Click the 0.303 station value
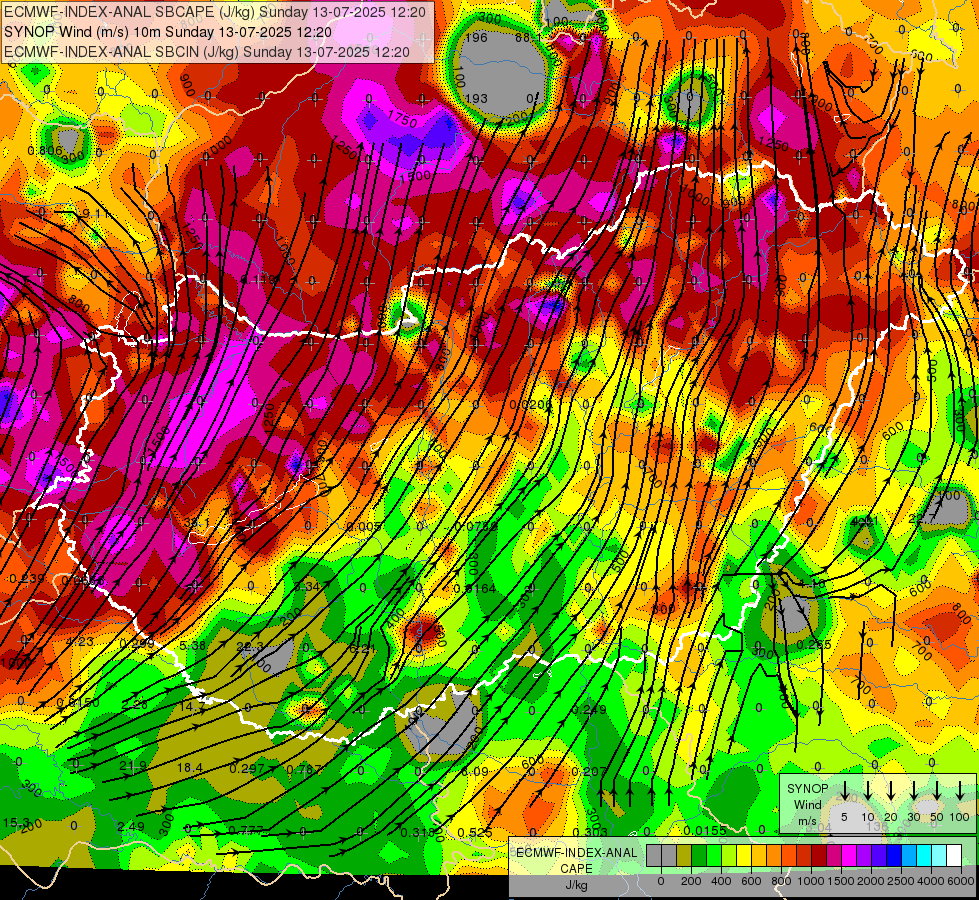Image resolution: width=979 pixels, height=900 pixels. click(x=590, y=832)
